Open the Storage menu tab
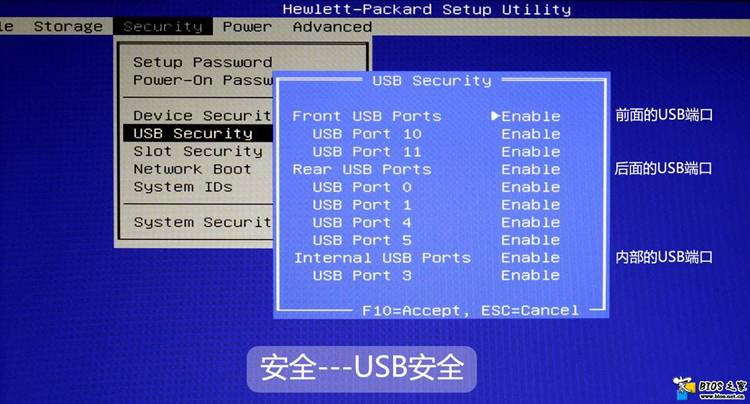This screenshot has width=750, height=404. [68, 27]
